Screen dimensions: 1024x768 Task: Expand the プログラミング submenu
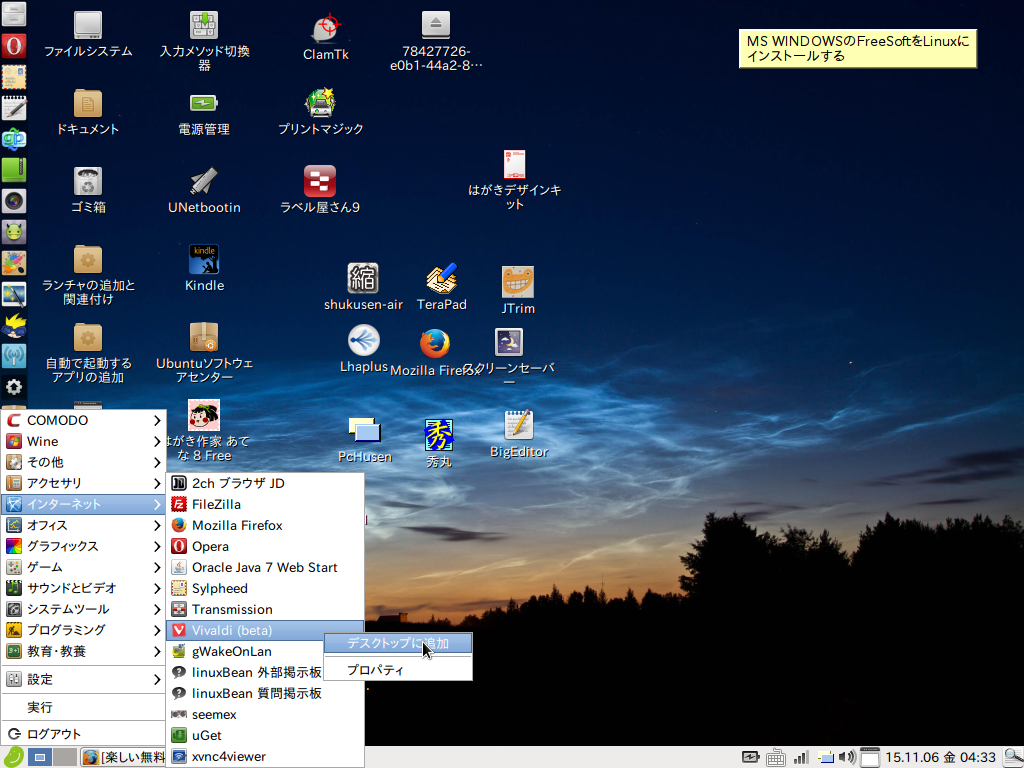point(84,630)
